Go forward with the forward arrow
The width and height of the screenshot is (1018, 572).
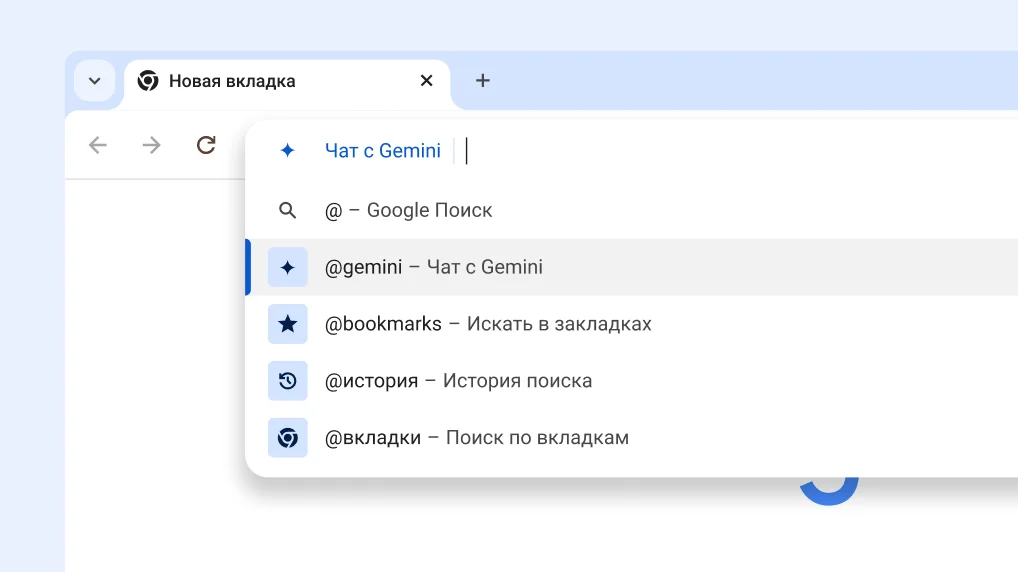tap(151, 145)
